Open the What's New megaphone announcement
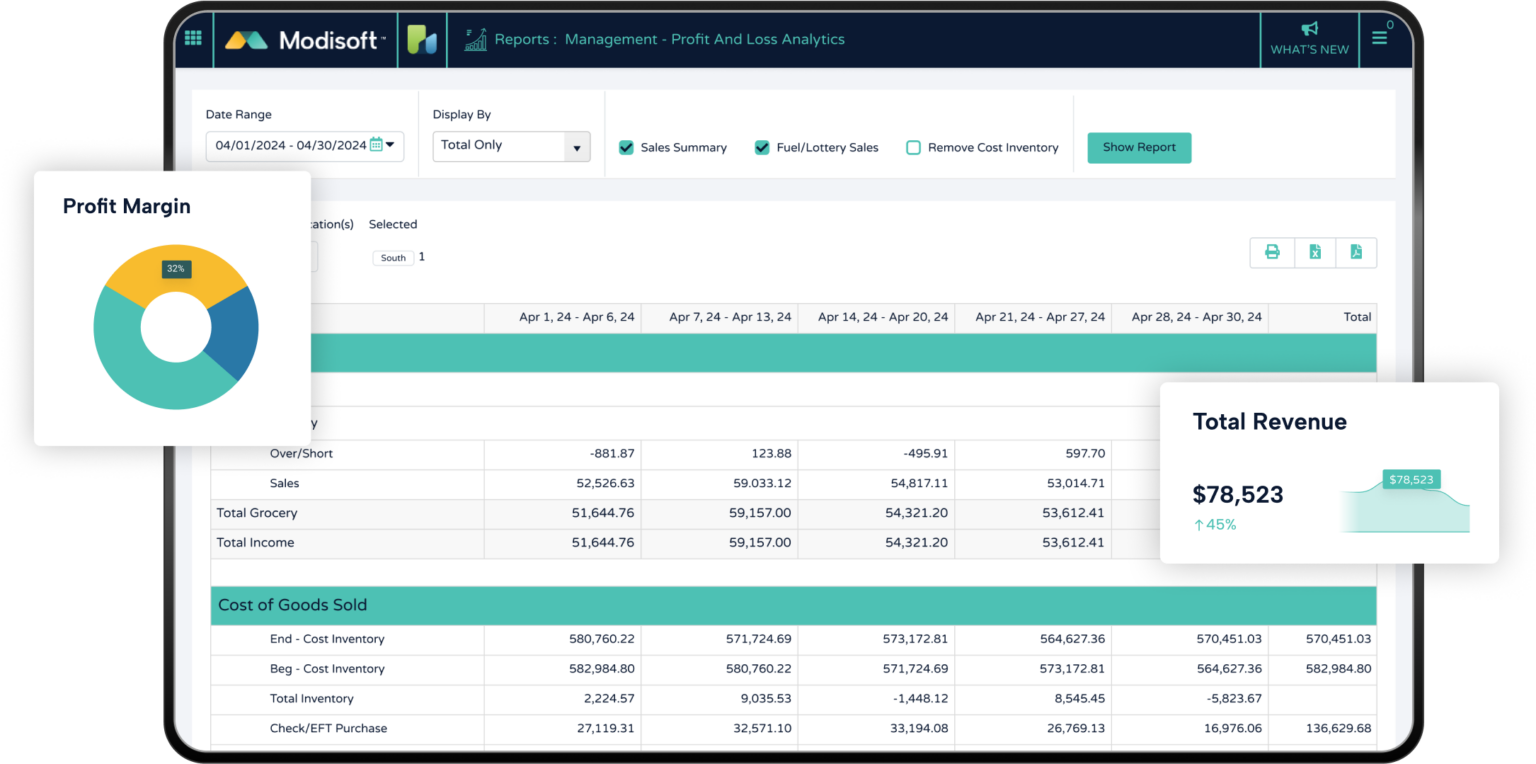The height and width of the screenshot is (764, 1536). coord(1310,39)
